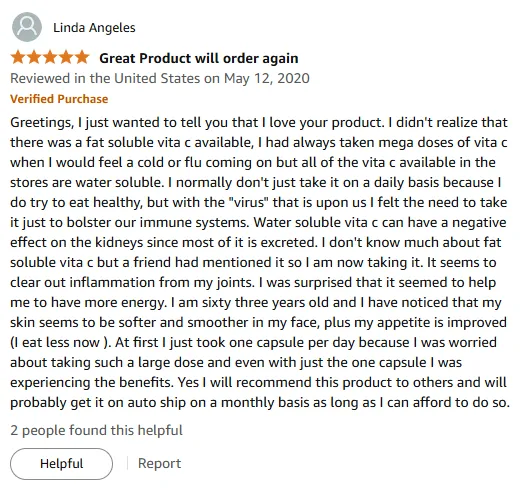Open Linda Angeles's profile name link
This screenshot has width=520, height=490.
(94, 28)
